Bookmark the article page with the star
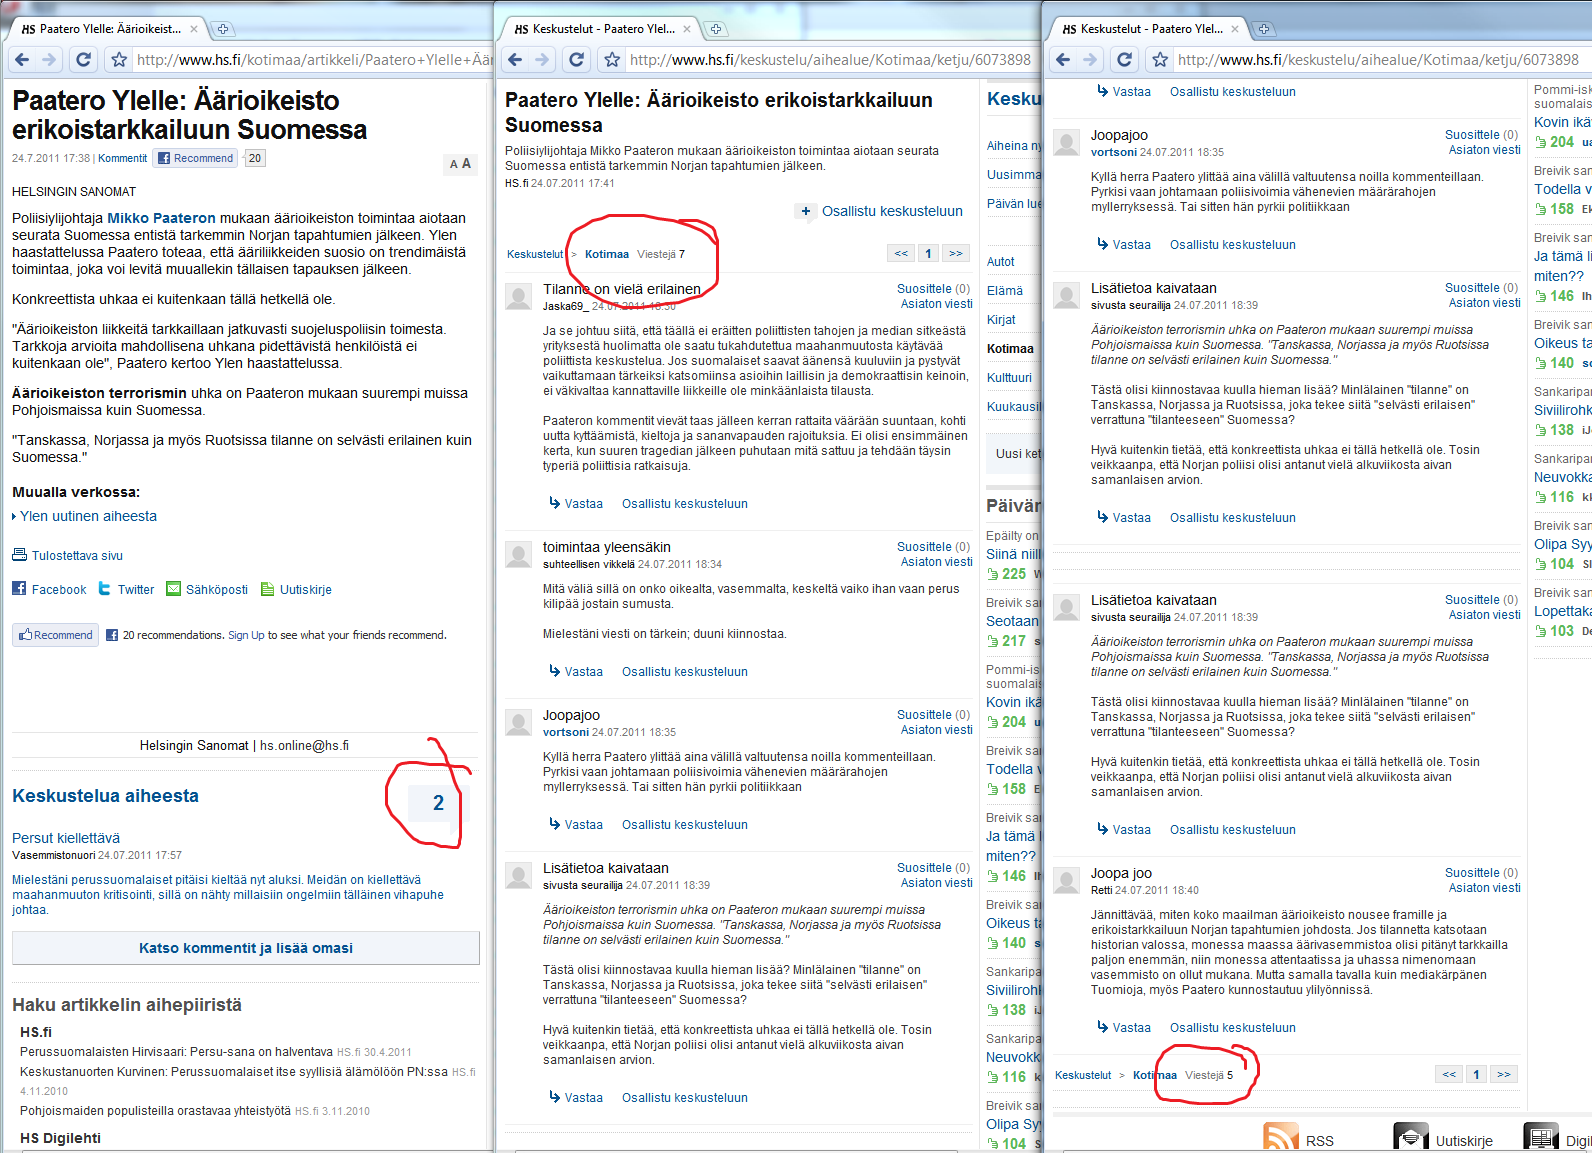Image resolution: width=1592 pixels, height=1153 pixels. 119,60
